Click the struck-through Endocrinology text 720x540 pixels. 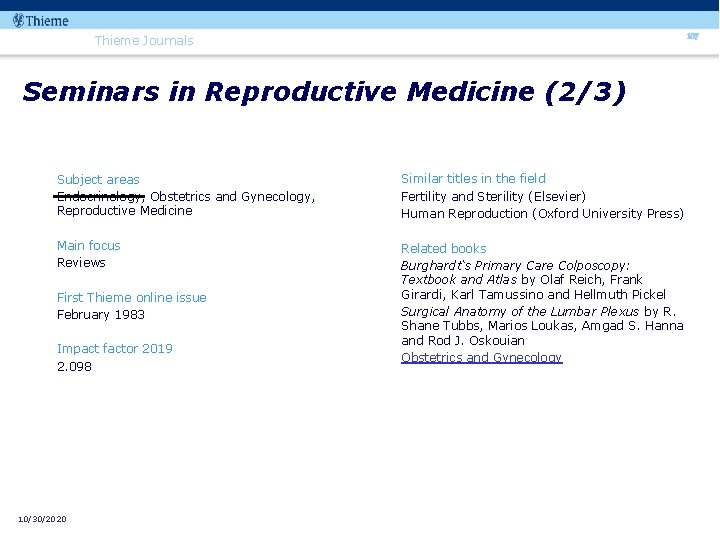coord(101,197)
